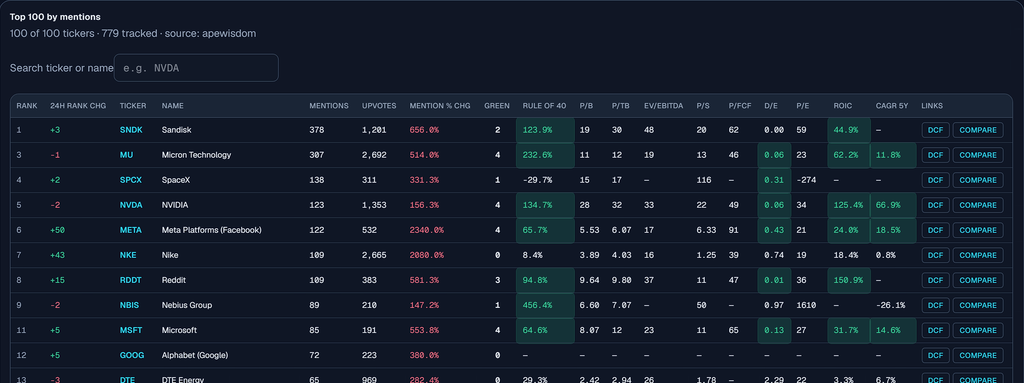Sort by MENTION % CHG column header
The height and width of the screenshot is (383, 1024).
[440, 106]
